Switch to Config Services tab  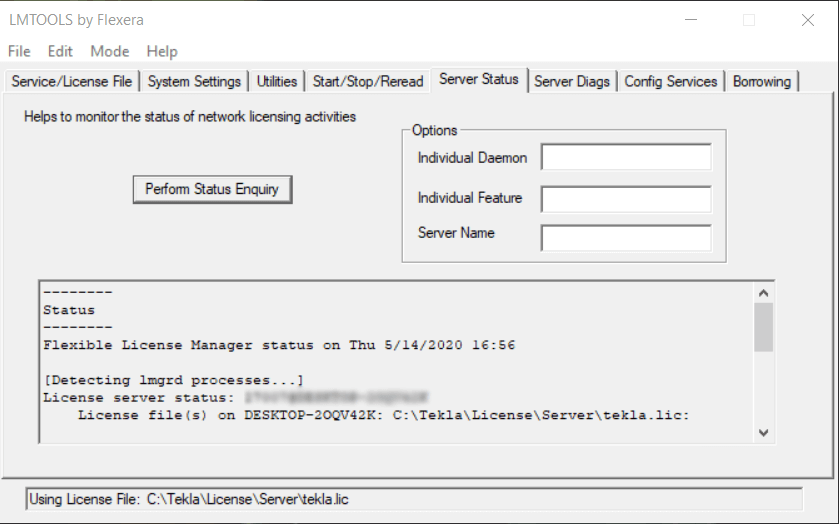point(671,81)
